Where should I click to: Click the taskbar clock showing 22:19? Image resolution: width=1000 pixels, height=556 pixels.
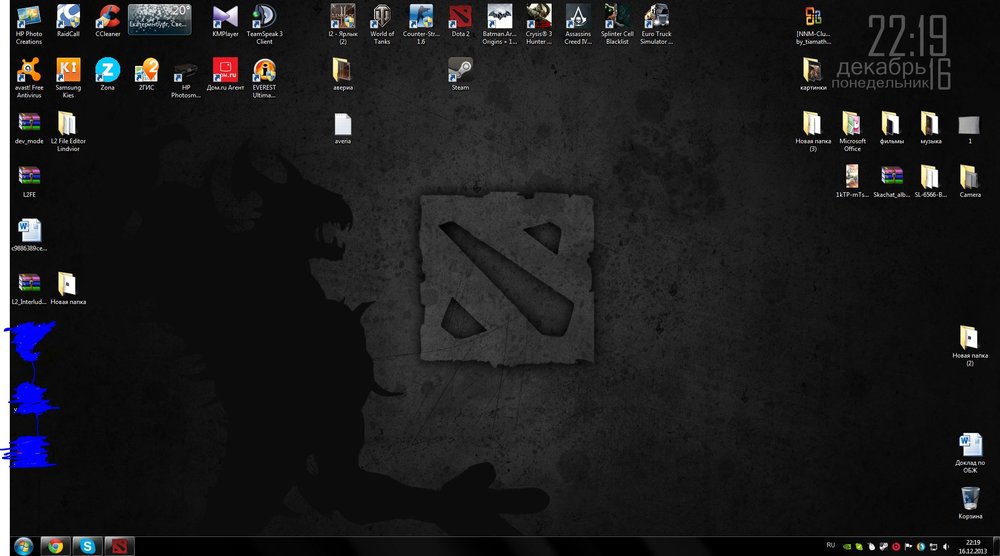pyautogui.click(x=973, y=545)
